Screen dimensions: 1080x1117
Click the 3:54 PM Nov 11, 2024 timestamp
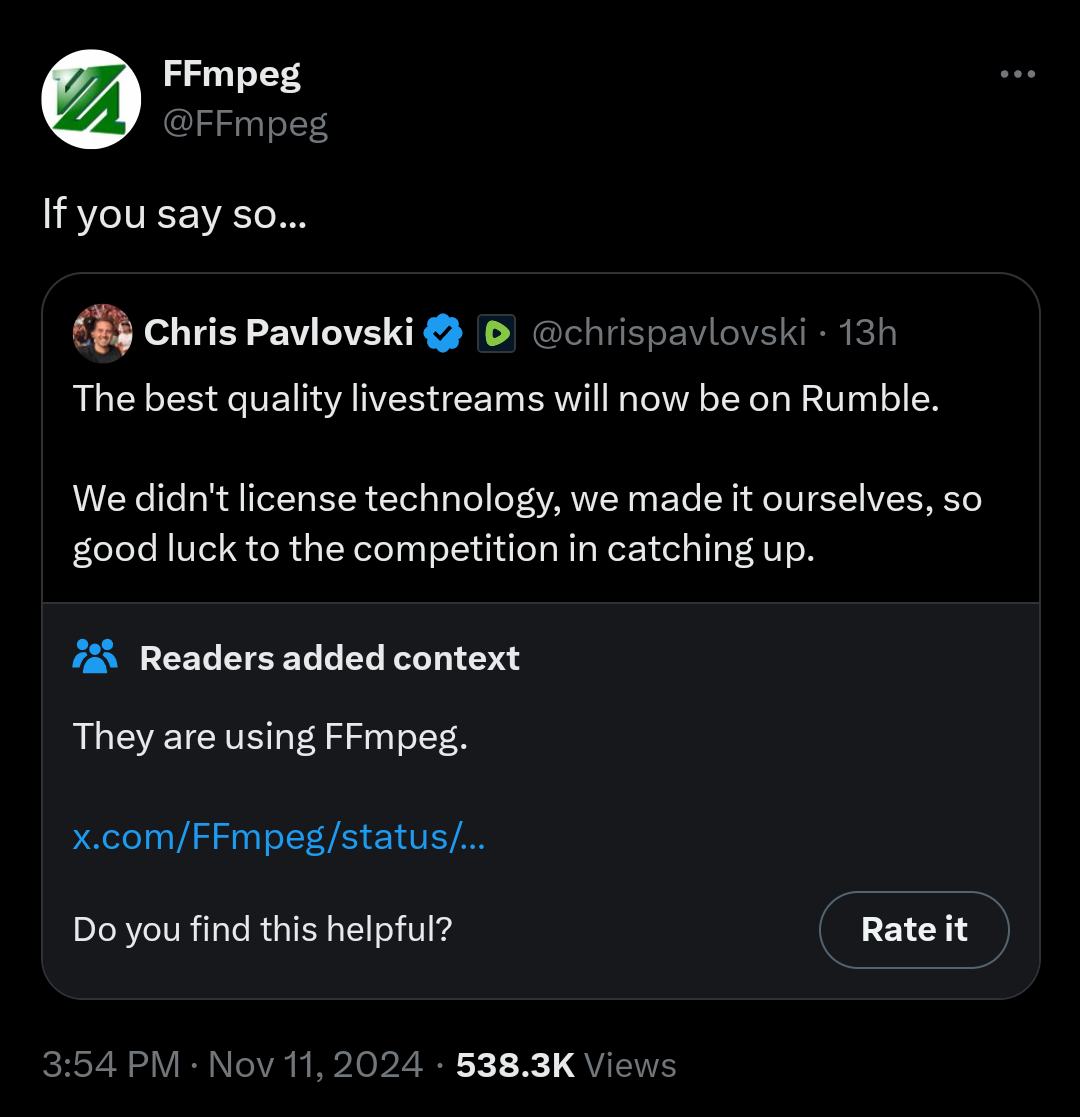232,1065
